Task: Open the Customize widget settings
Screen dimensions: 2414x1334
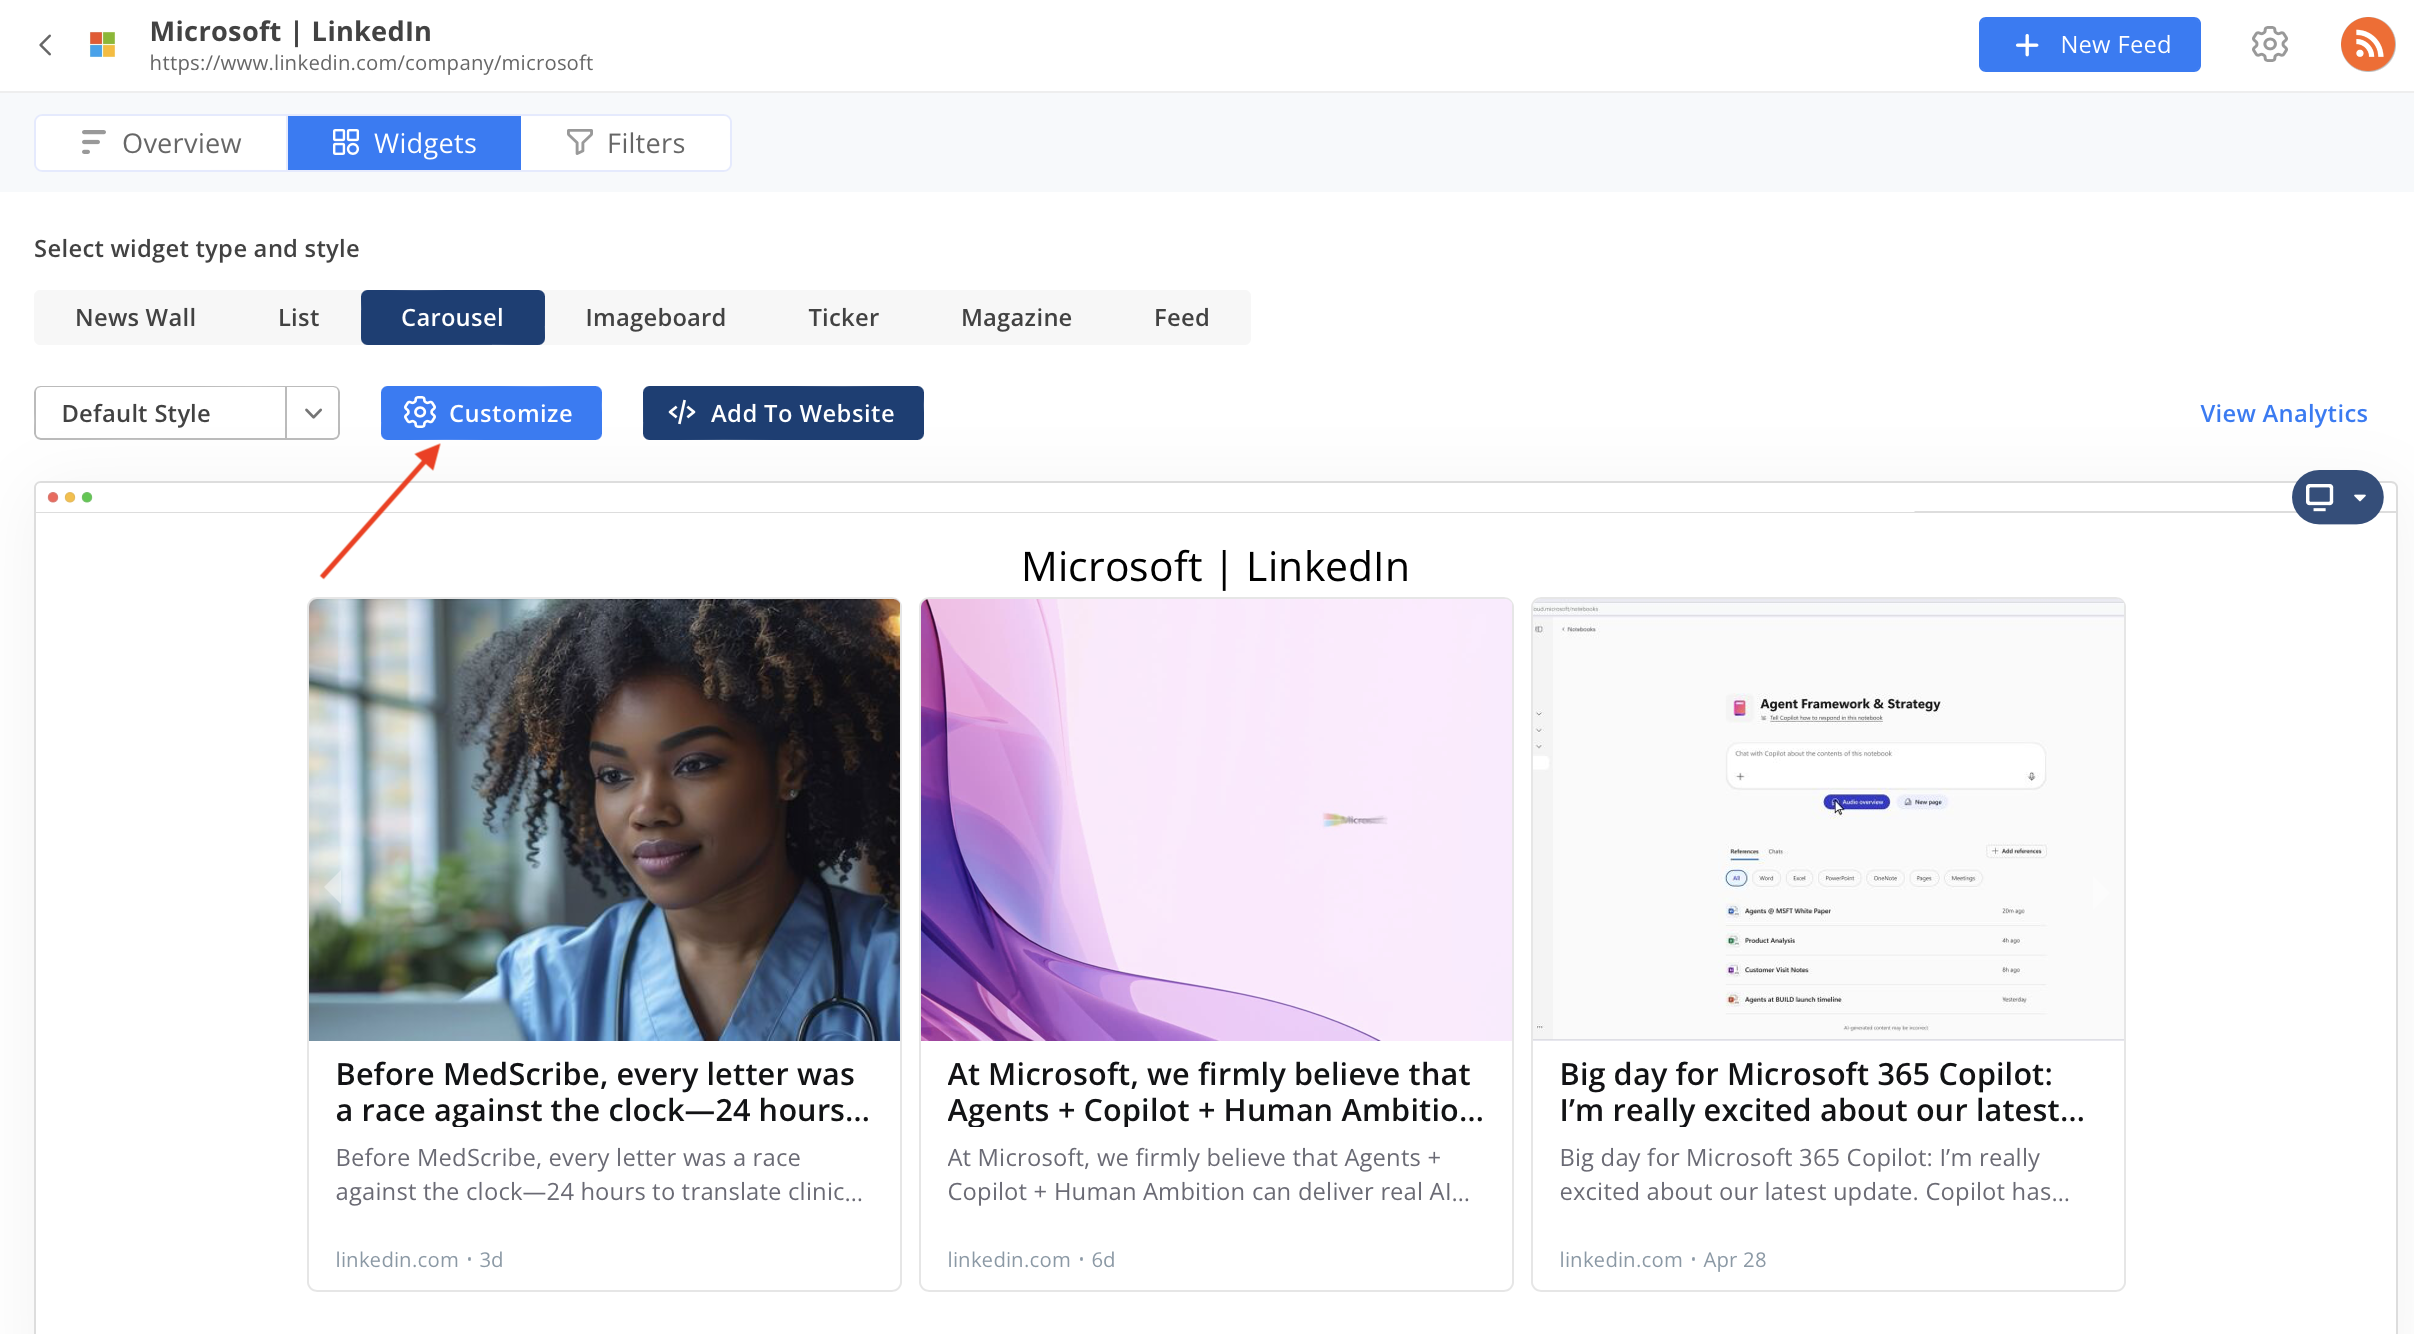Action: click(x=491, y=413)
